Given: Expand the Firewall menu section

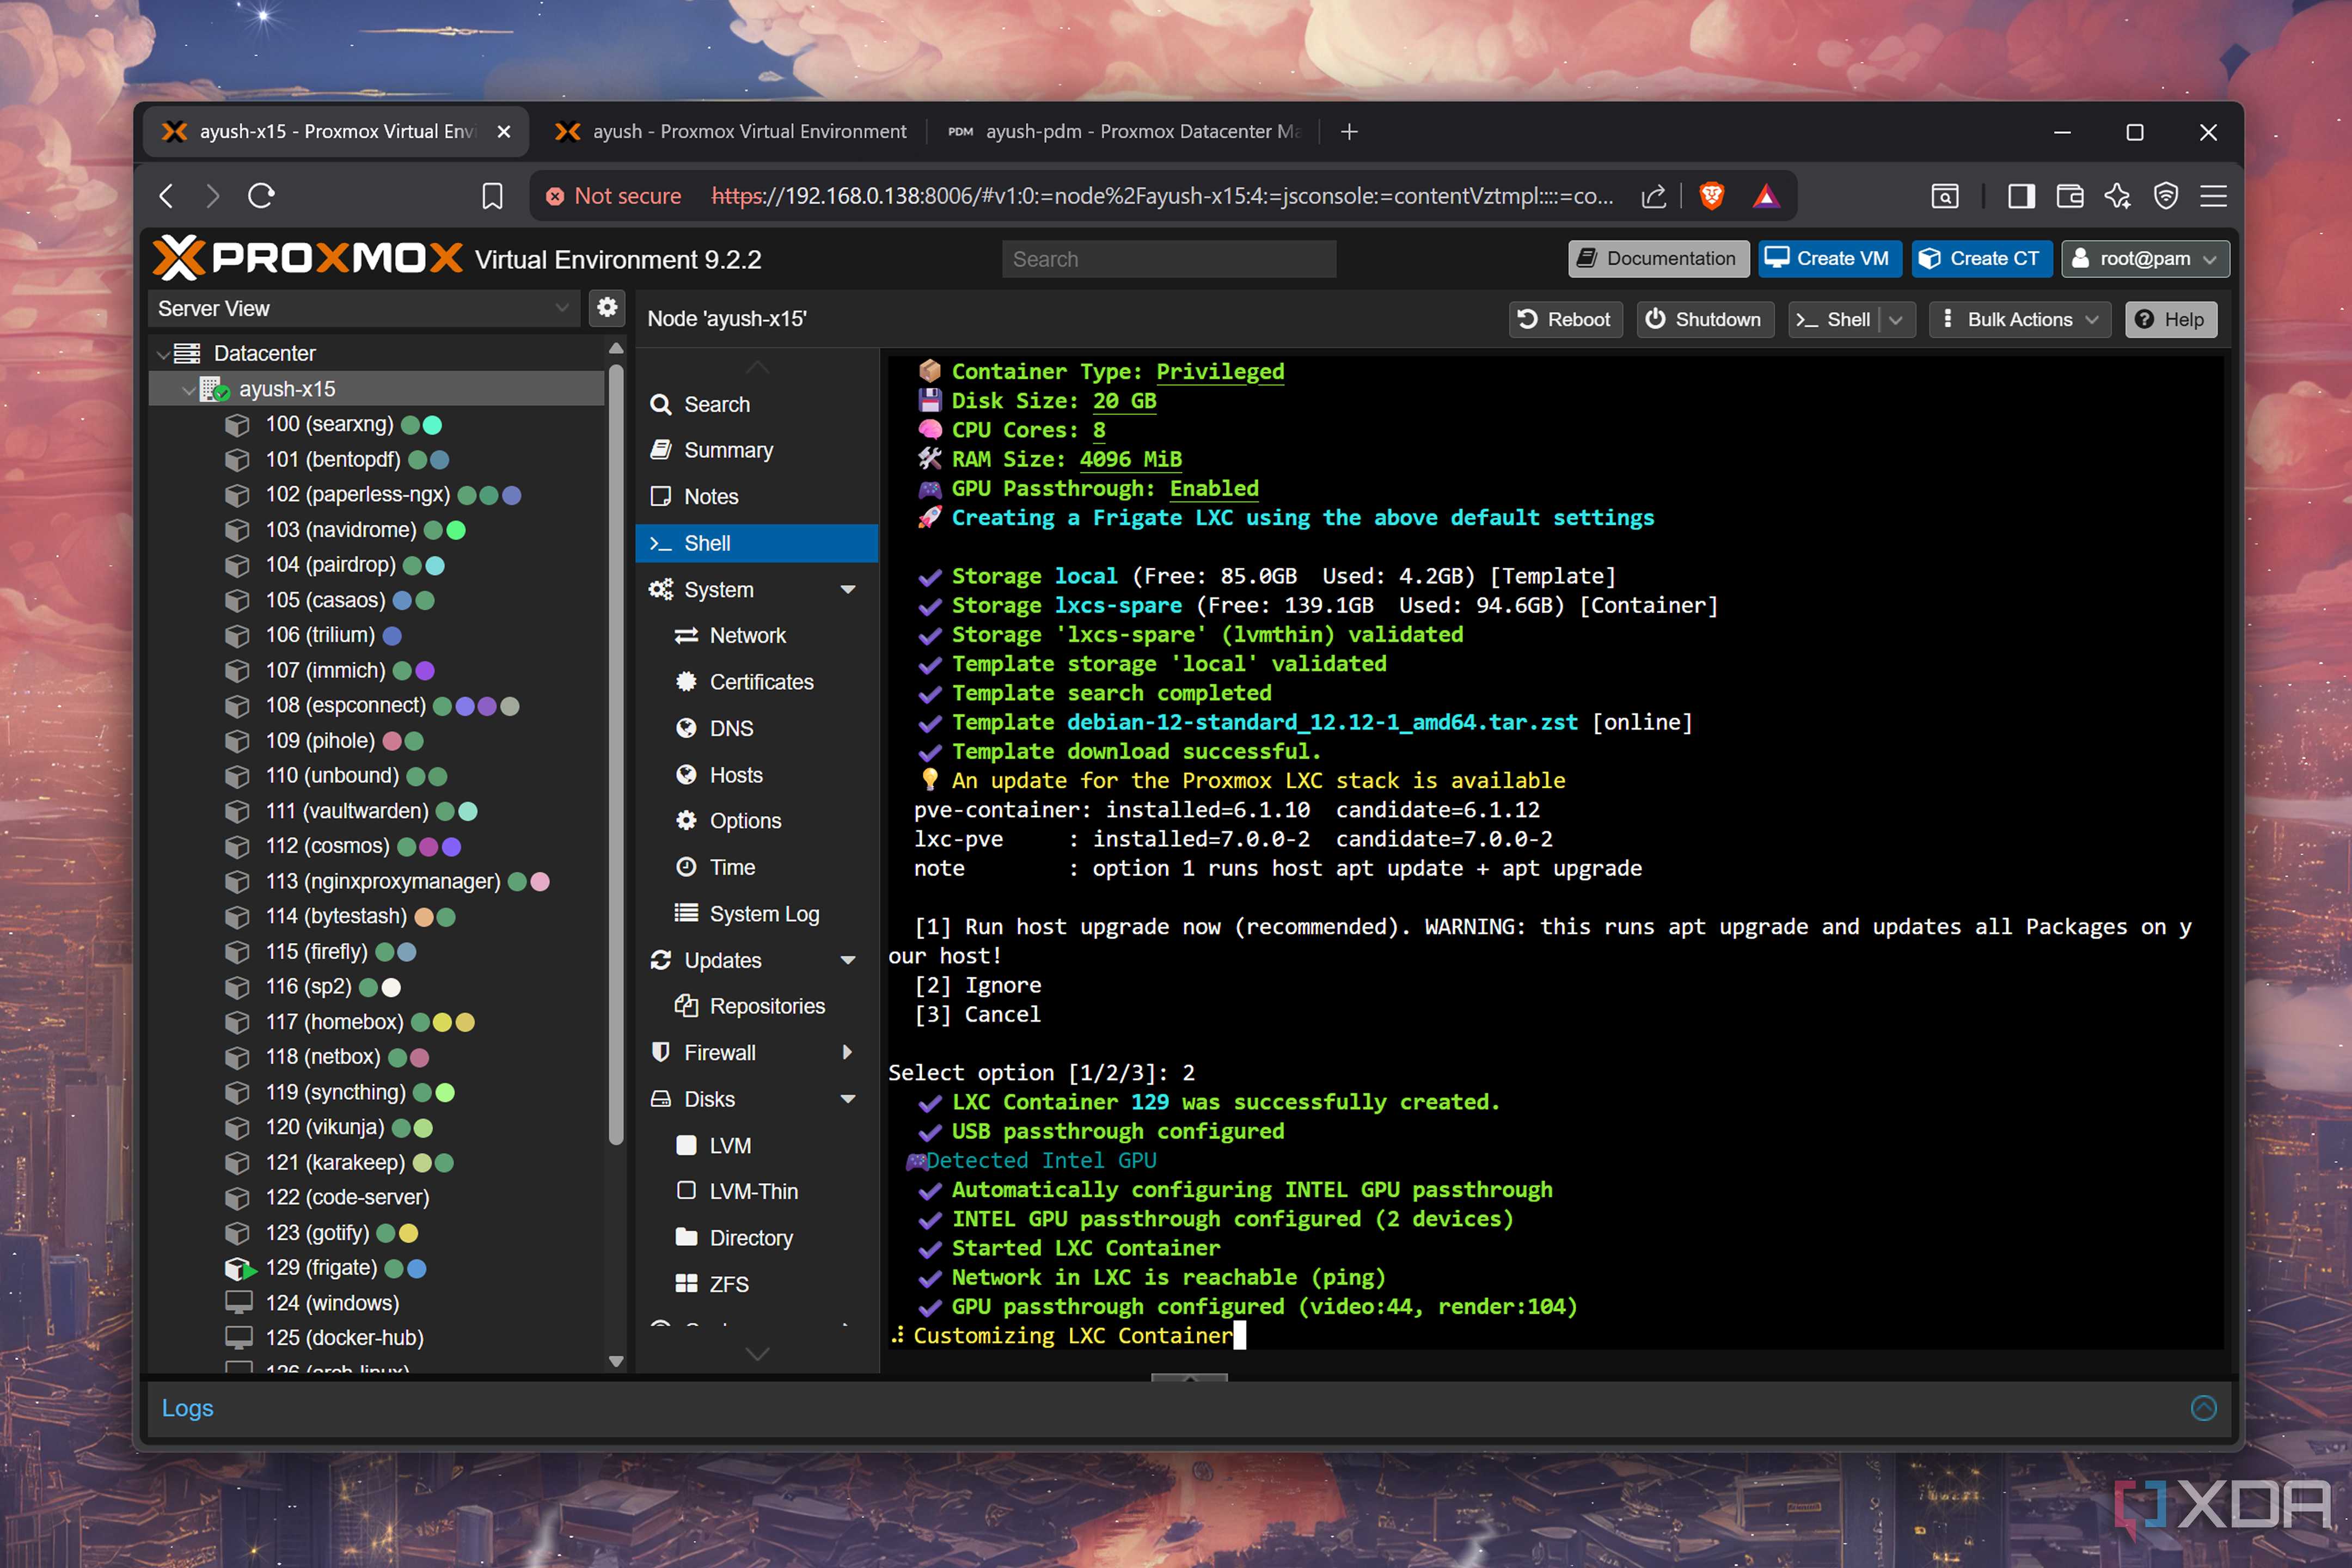Looking at the screenshot, I should [x=848, y=1052].
